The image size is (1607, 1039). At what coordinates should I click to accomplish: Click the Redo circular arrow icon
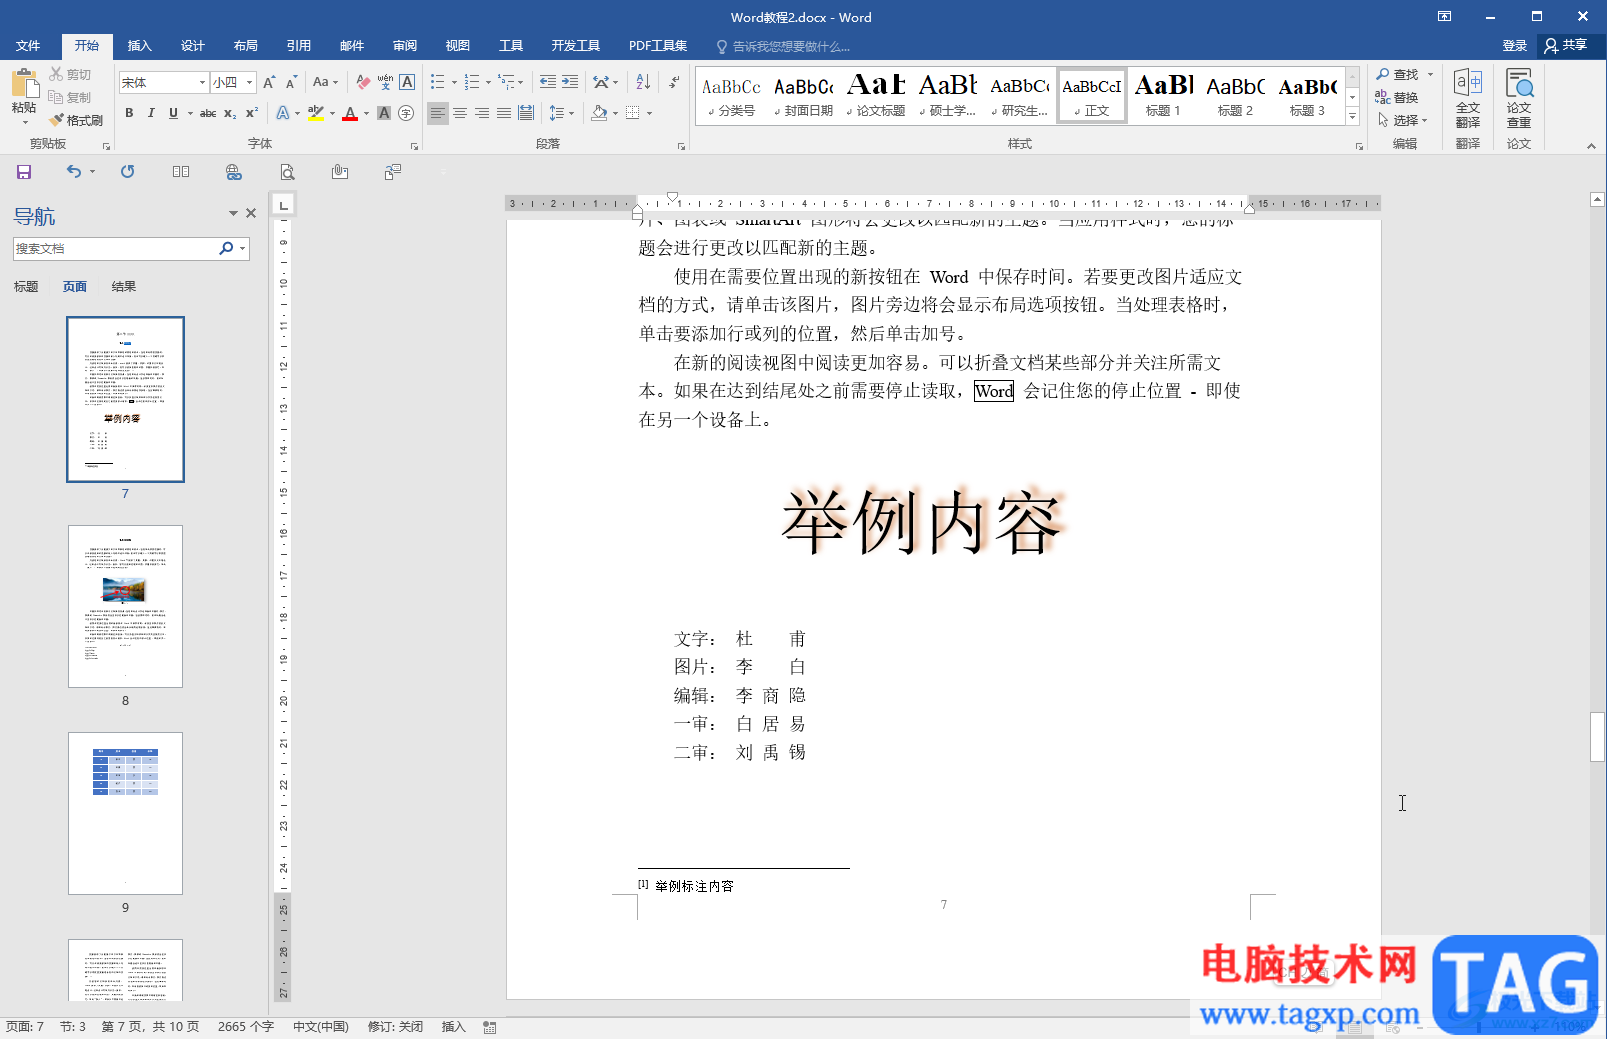coord(127,172)
